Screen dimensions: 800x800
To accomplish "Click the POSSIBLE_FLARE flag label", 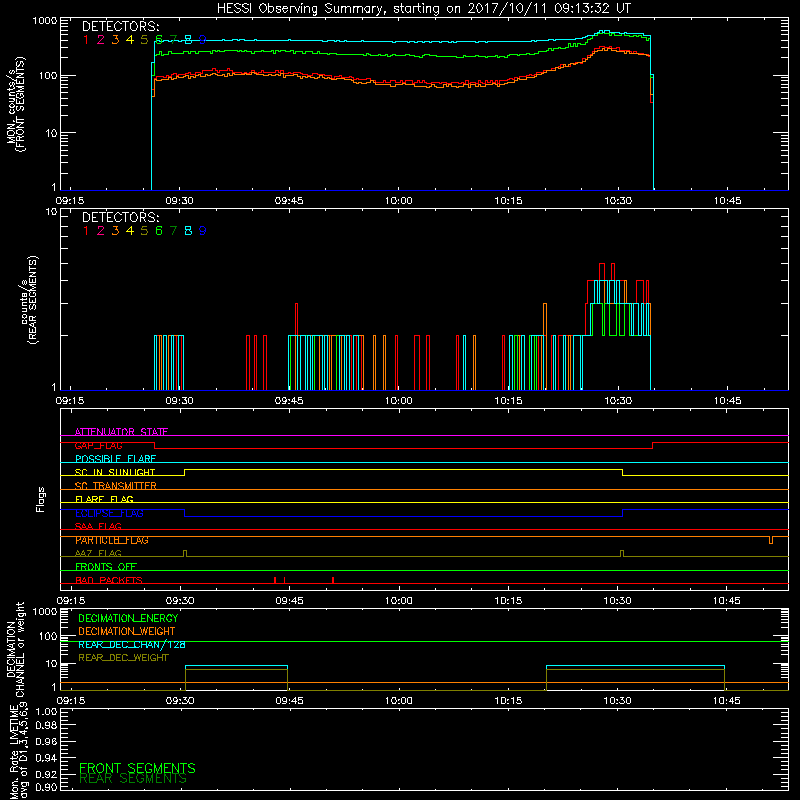I will [115, 459].
